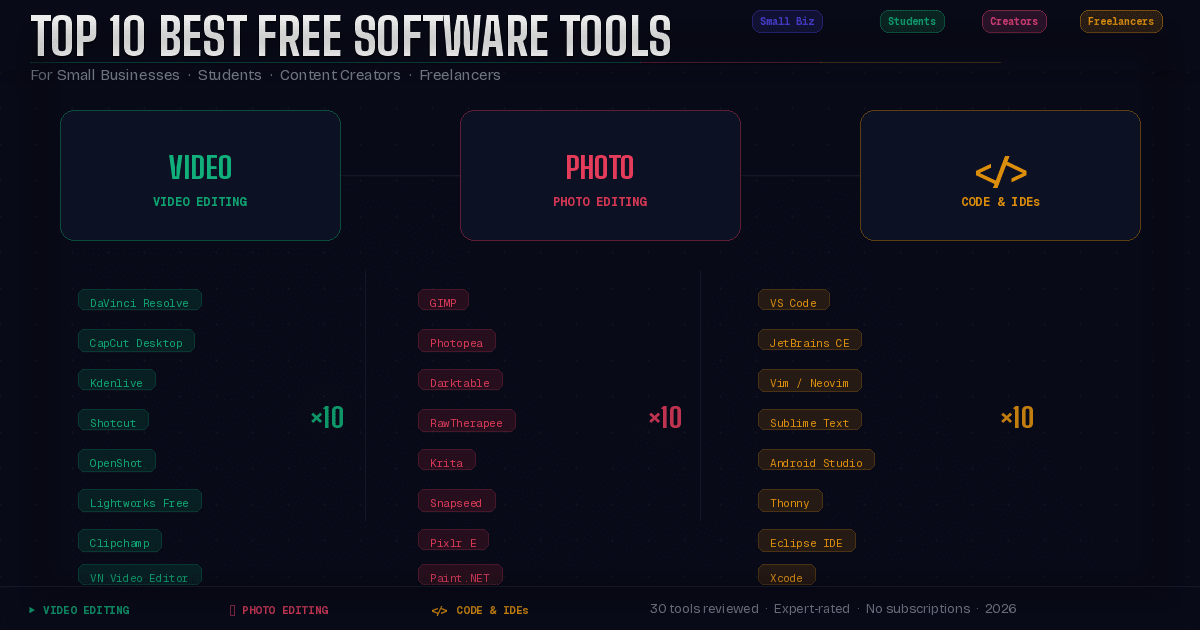Click the DaVinci Resolve entry
This screenshot has width=1200, height=630.
click(x=139, y=300)
